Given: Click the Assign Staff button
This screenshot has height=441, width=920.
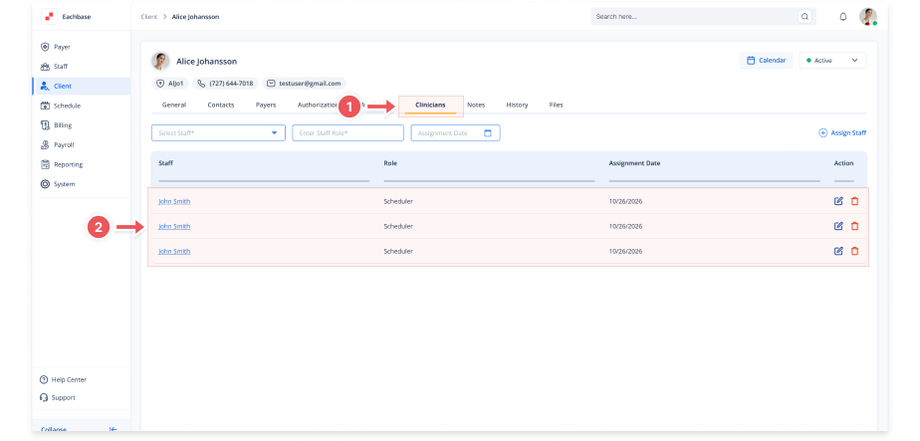Looking at the screenshot, I should point(842,133).
